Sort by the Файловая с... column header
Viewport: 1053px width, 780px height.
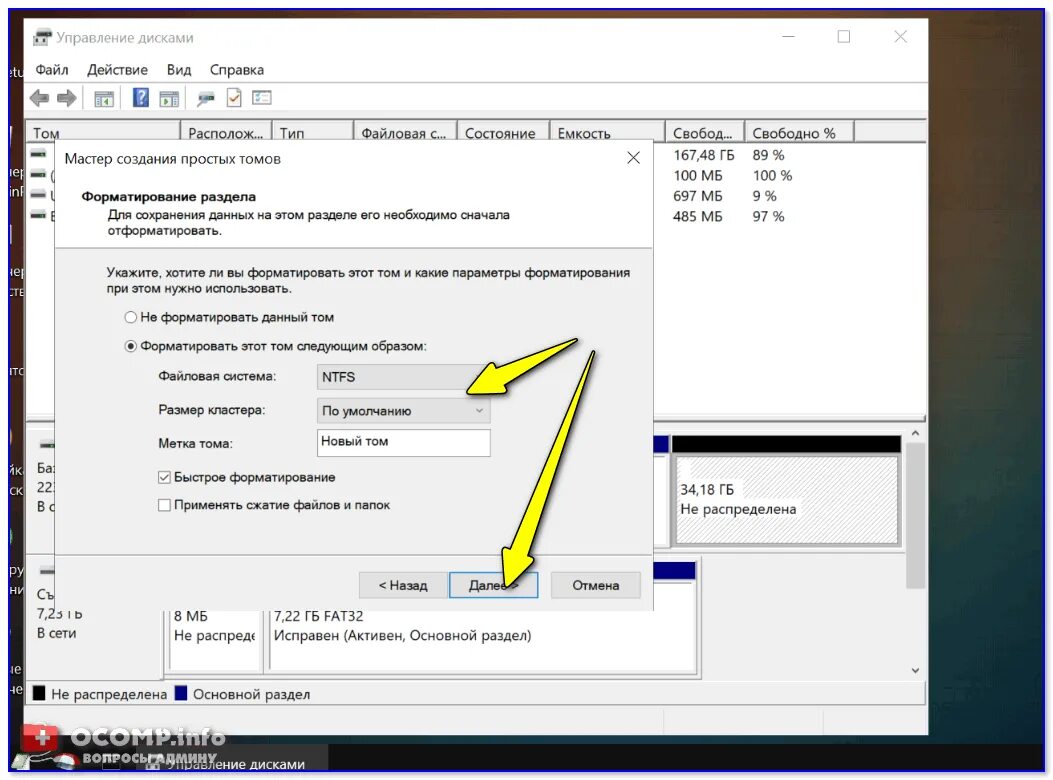click(x=405, y=132)
